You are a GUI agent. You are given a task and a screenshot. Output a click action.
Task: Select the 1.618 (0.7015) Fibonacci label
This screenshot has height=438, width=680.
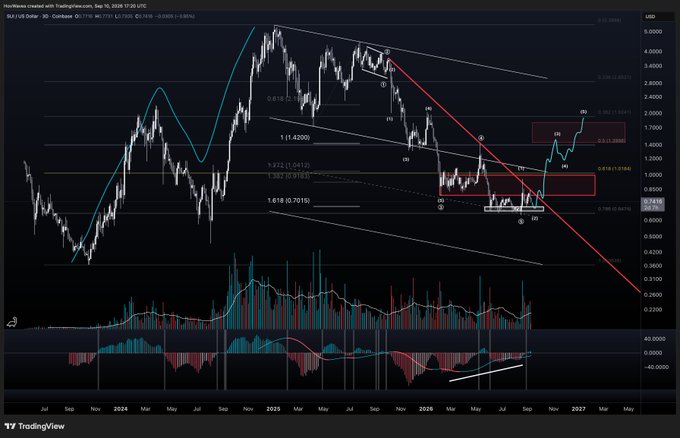point(289,200)
